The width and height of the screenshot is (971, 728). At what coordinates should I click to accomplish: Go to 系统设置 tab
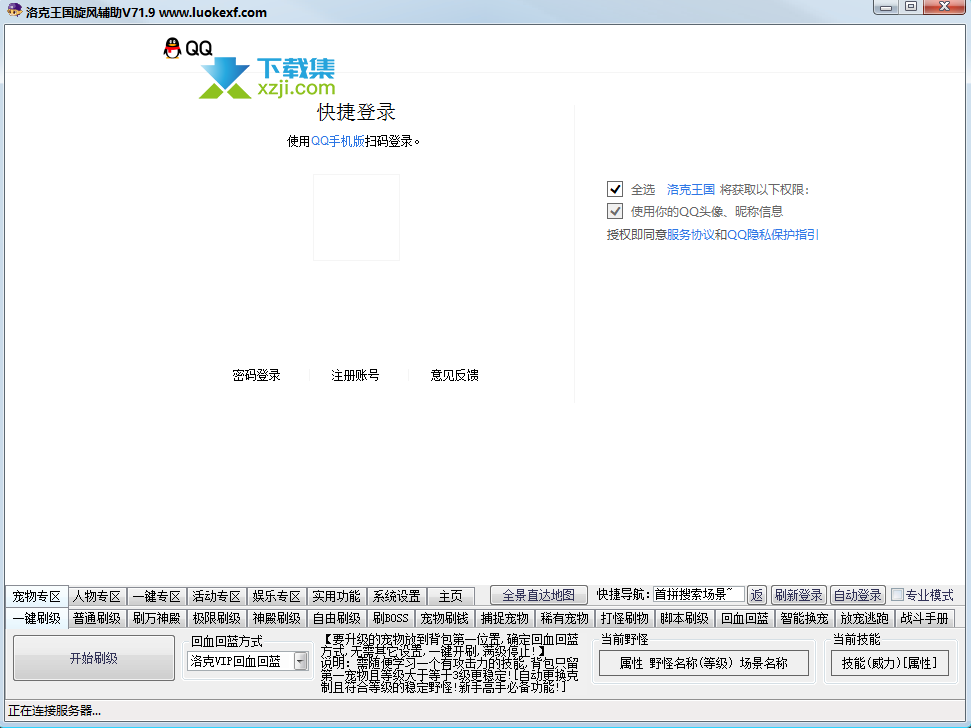[x=396, y=596]
